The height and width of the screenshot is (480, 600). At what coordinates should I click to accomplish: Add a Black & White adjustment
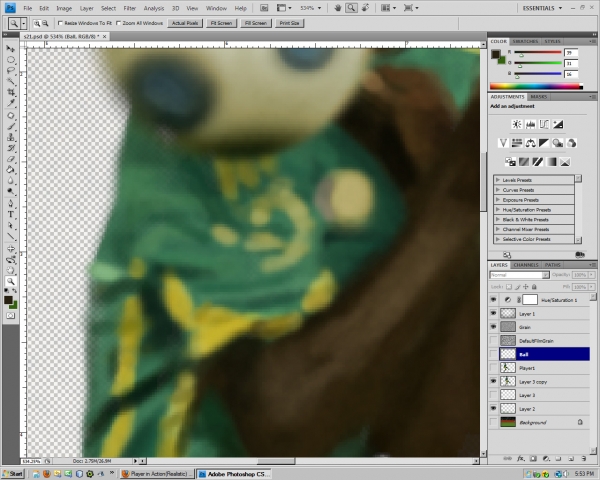(x=544, y=143)
